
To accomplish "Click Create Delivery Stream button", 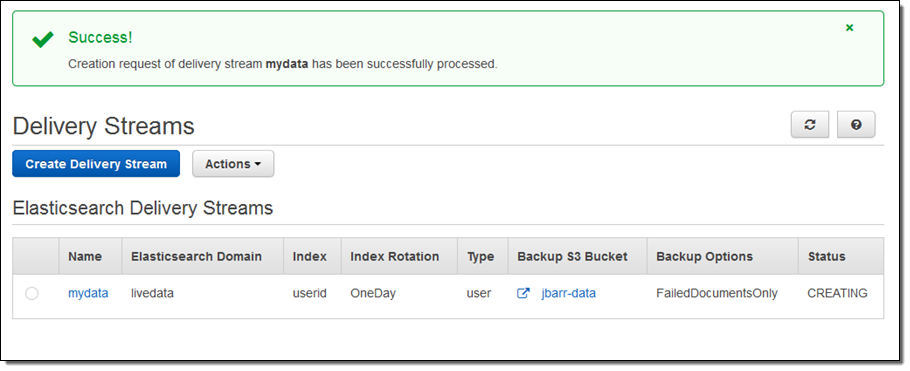I will tap(96, 164).
